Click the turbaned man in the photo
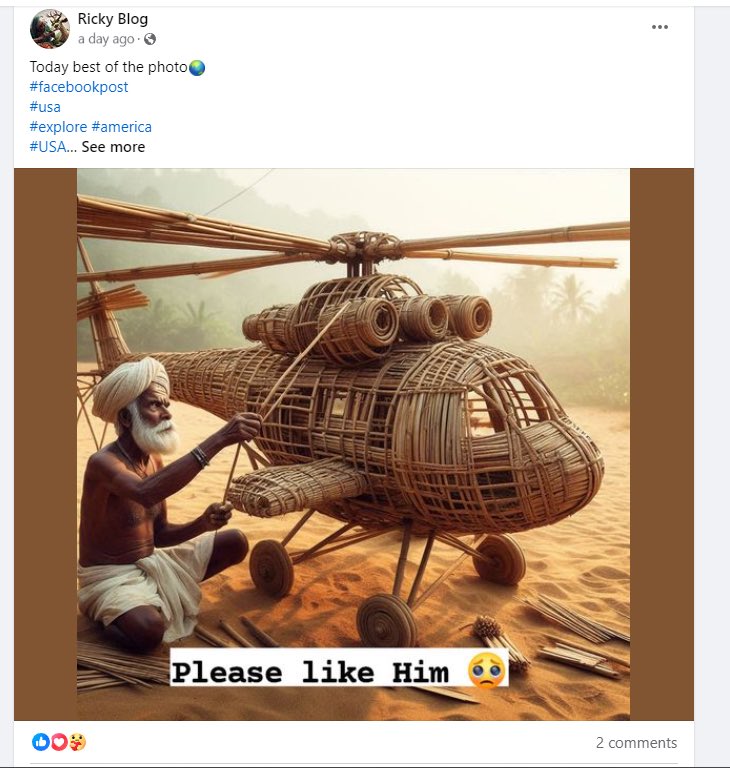This screenshot has height=768, width=730. point(150,500)
